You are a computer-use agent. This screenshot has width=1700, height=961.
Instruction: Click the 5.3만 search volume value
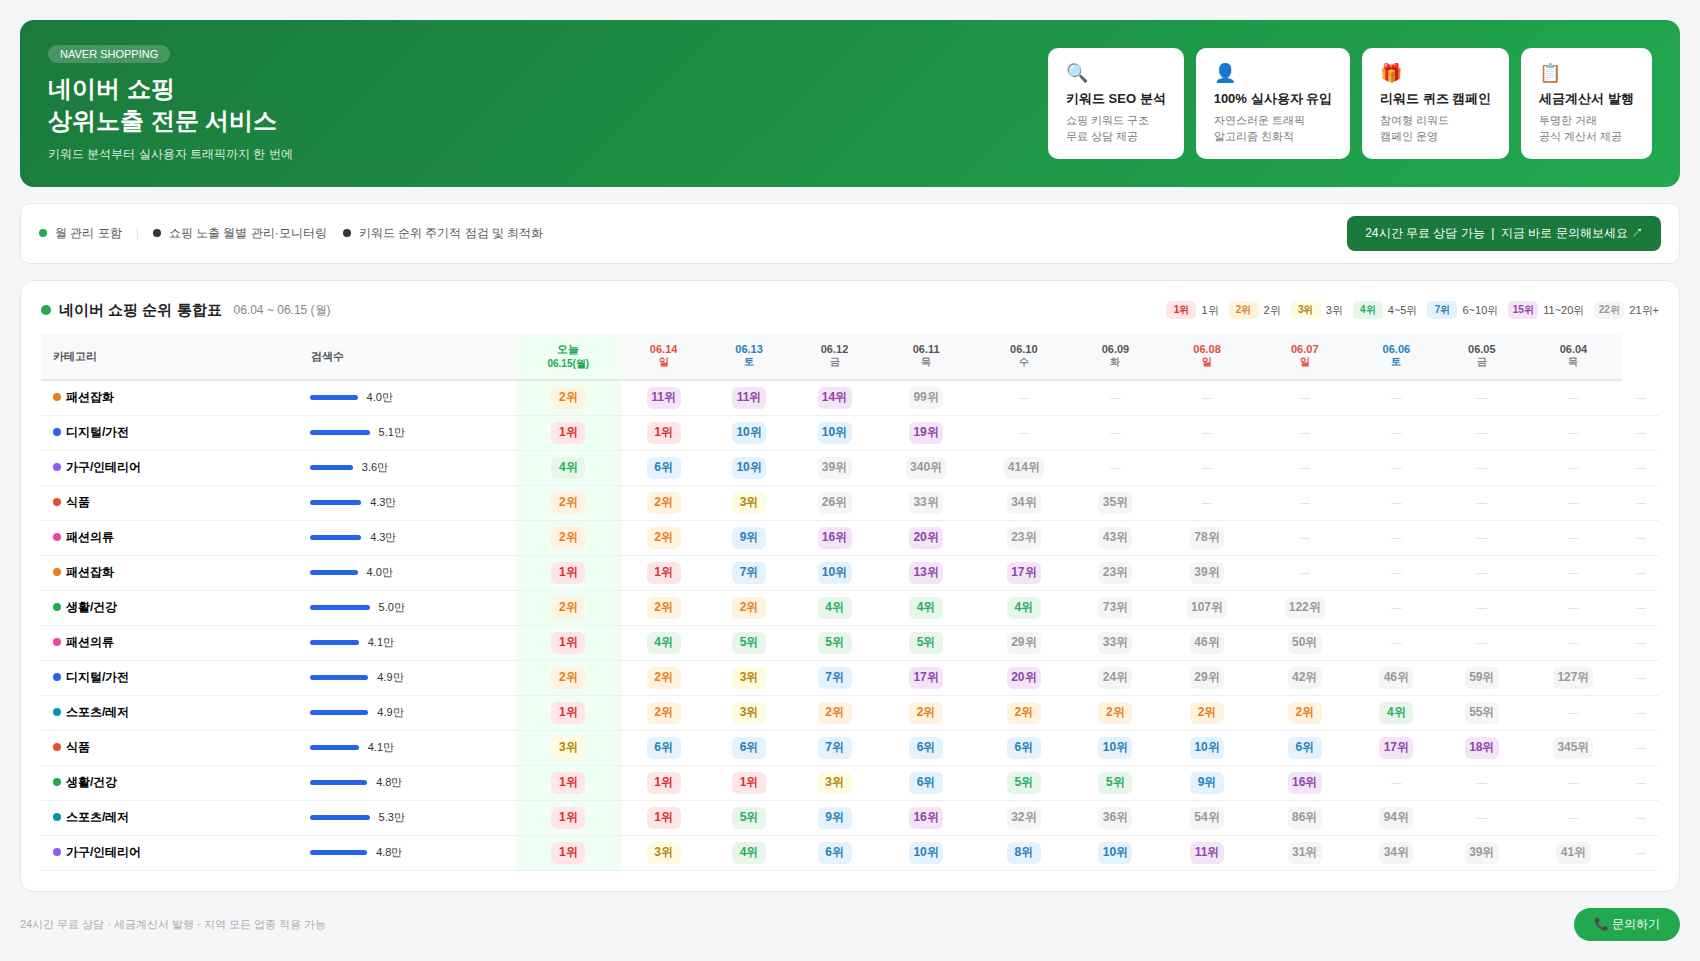(392, 818)
